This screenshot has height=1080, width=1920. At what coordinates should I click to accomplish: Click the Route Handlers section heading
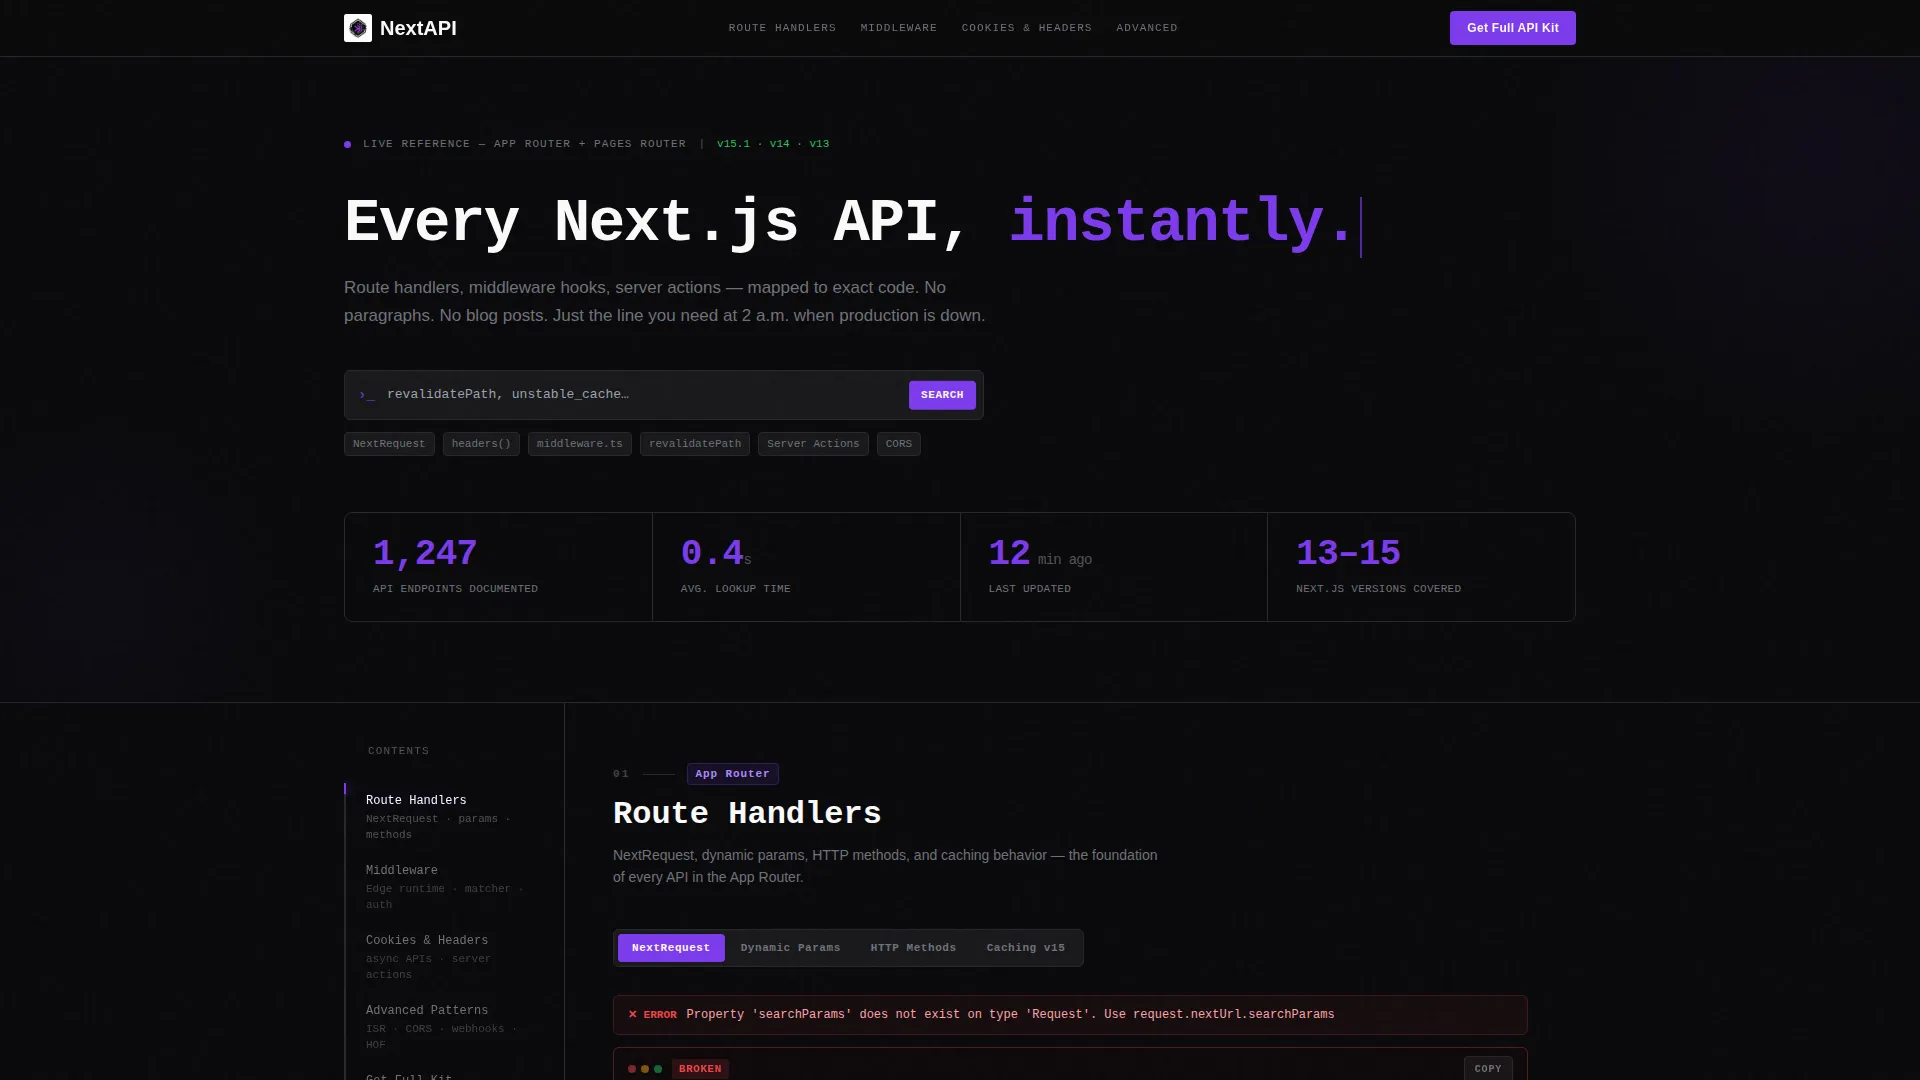(x=747, y=813)
